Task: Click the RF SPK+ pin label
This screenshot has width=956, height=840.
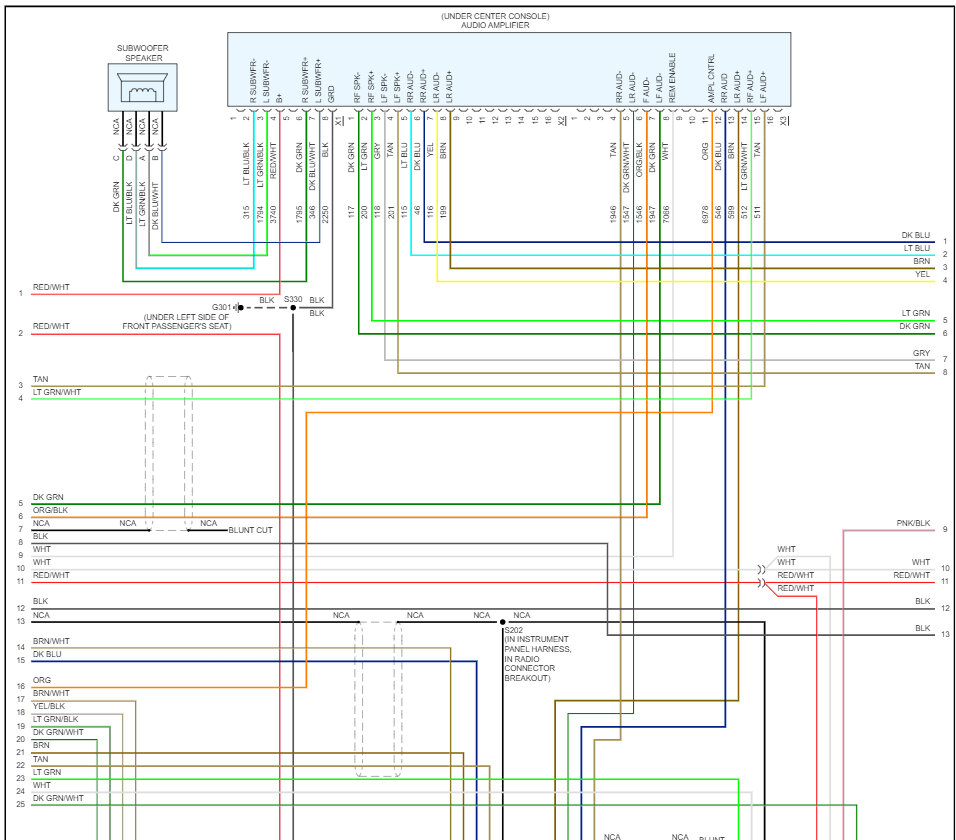Action: [371, 87]
